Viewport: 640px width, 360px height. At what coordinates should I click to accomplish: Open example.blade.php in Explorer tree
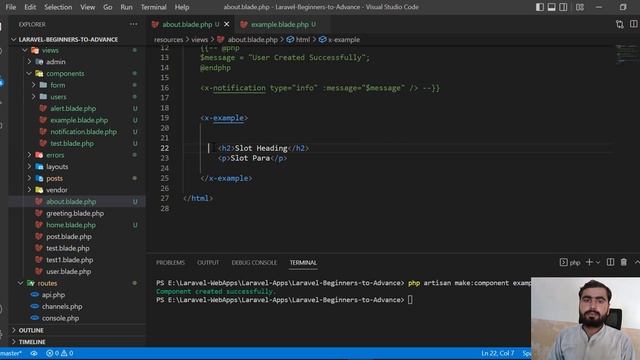click(x=79, y=120)
